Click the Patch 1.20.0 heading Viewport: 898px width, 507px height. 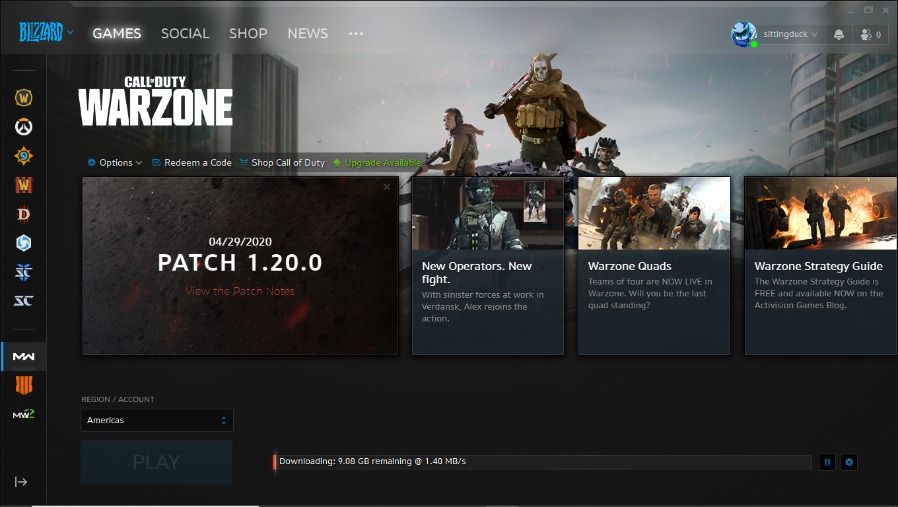(240, 263)
